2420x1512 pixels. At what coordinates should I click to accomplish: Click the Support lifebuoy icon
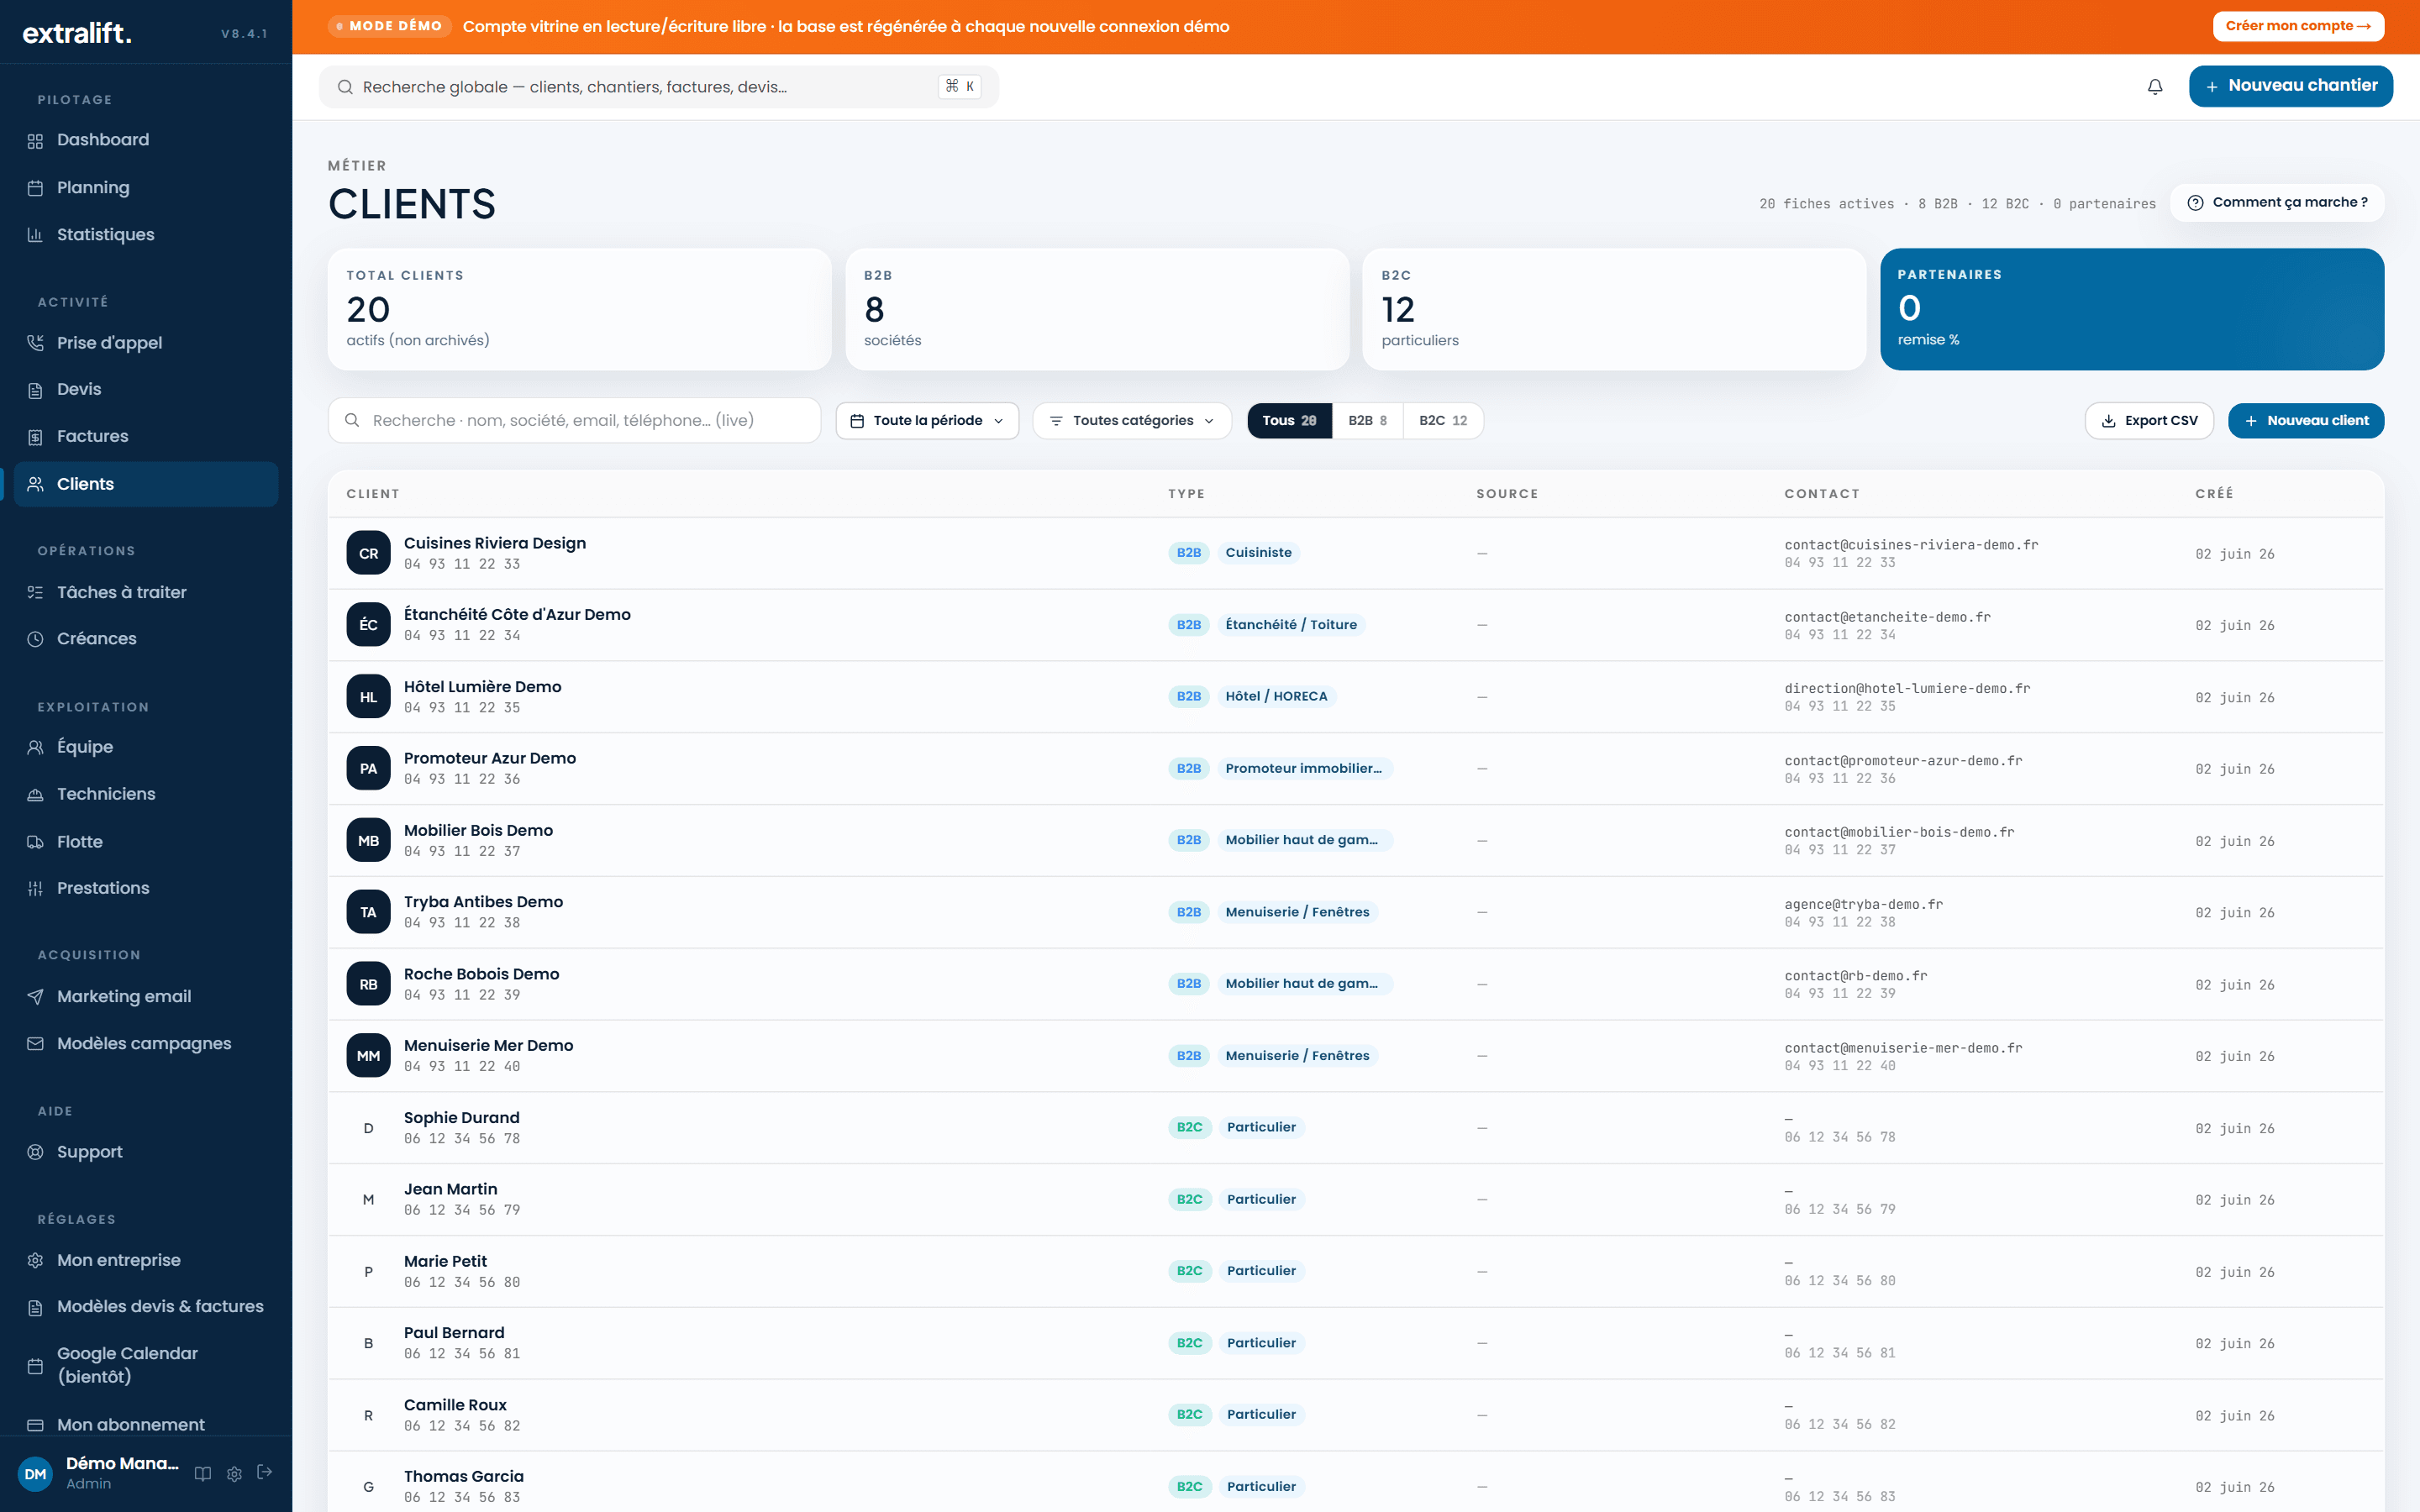[35, 1152]
